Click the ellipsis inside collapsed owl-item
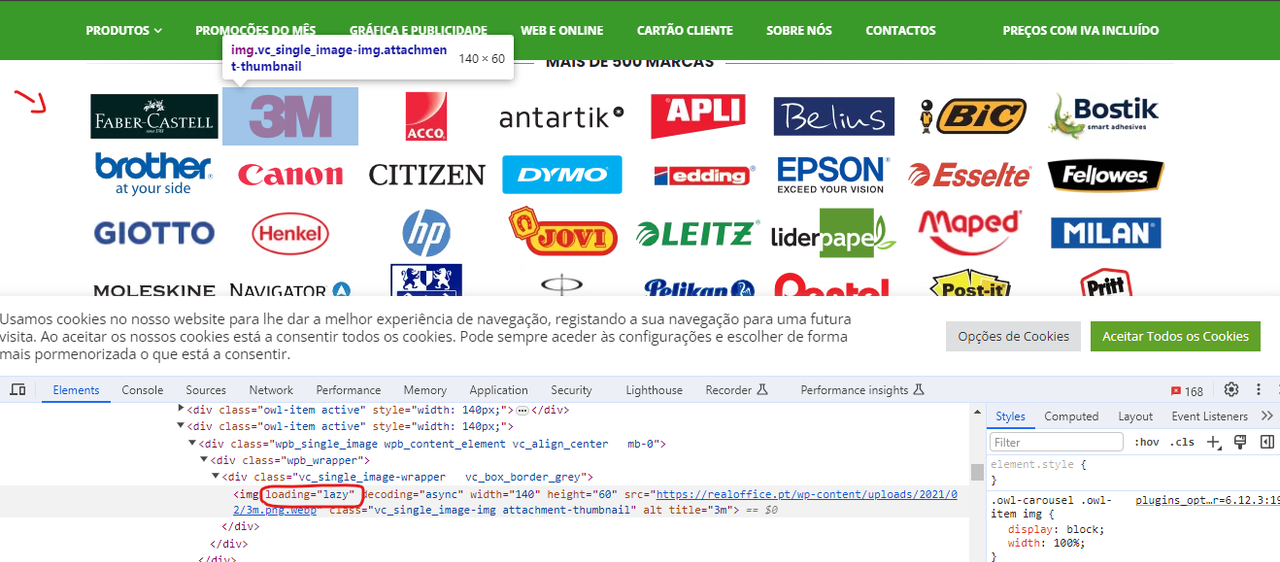 pos(522,410)
